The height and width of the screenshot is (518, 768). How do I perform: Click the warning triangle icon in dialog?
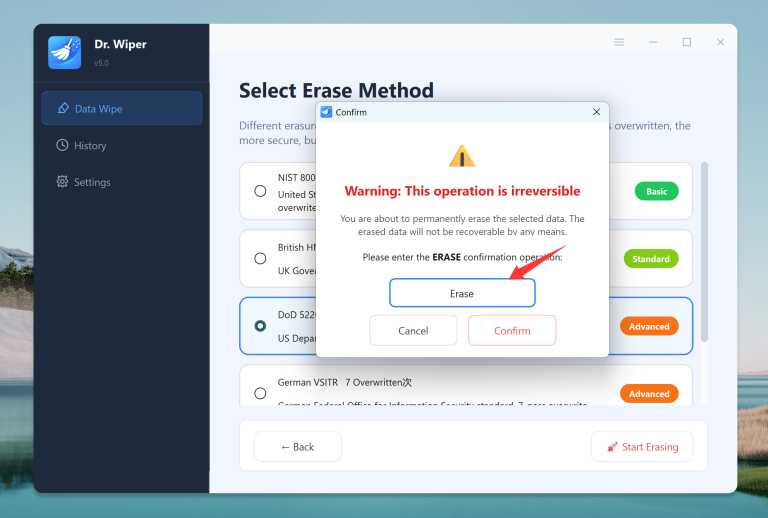point(462,156)
